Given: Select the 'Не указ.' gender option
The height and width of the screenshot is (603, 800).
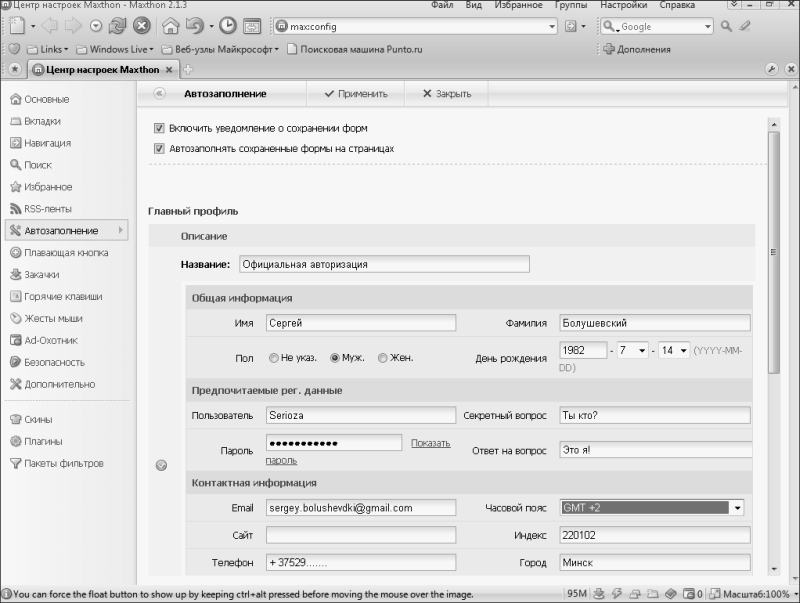Looking at the screenshot, I should 273,358.
